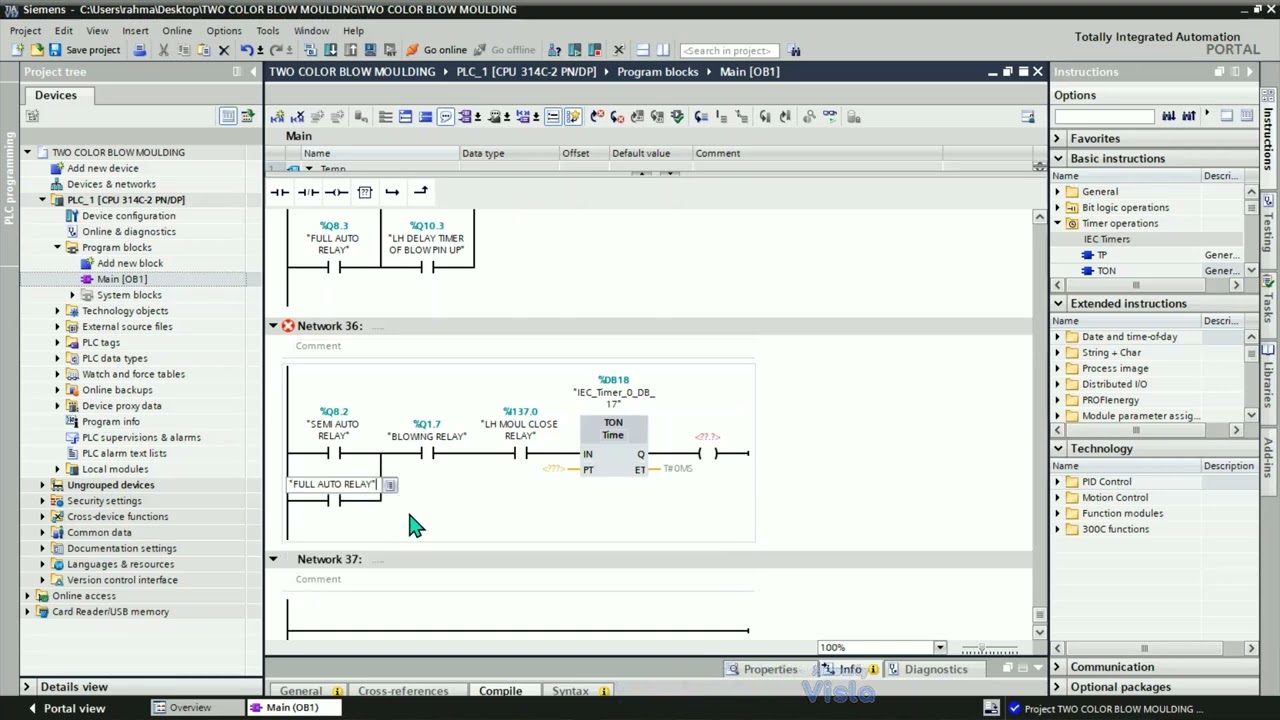Screen dimensions: 1280x720
Task: Click the editor vertical scrollbar down arrow
Action: pyautogui.click(x=1040, y=632)
